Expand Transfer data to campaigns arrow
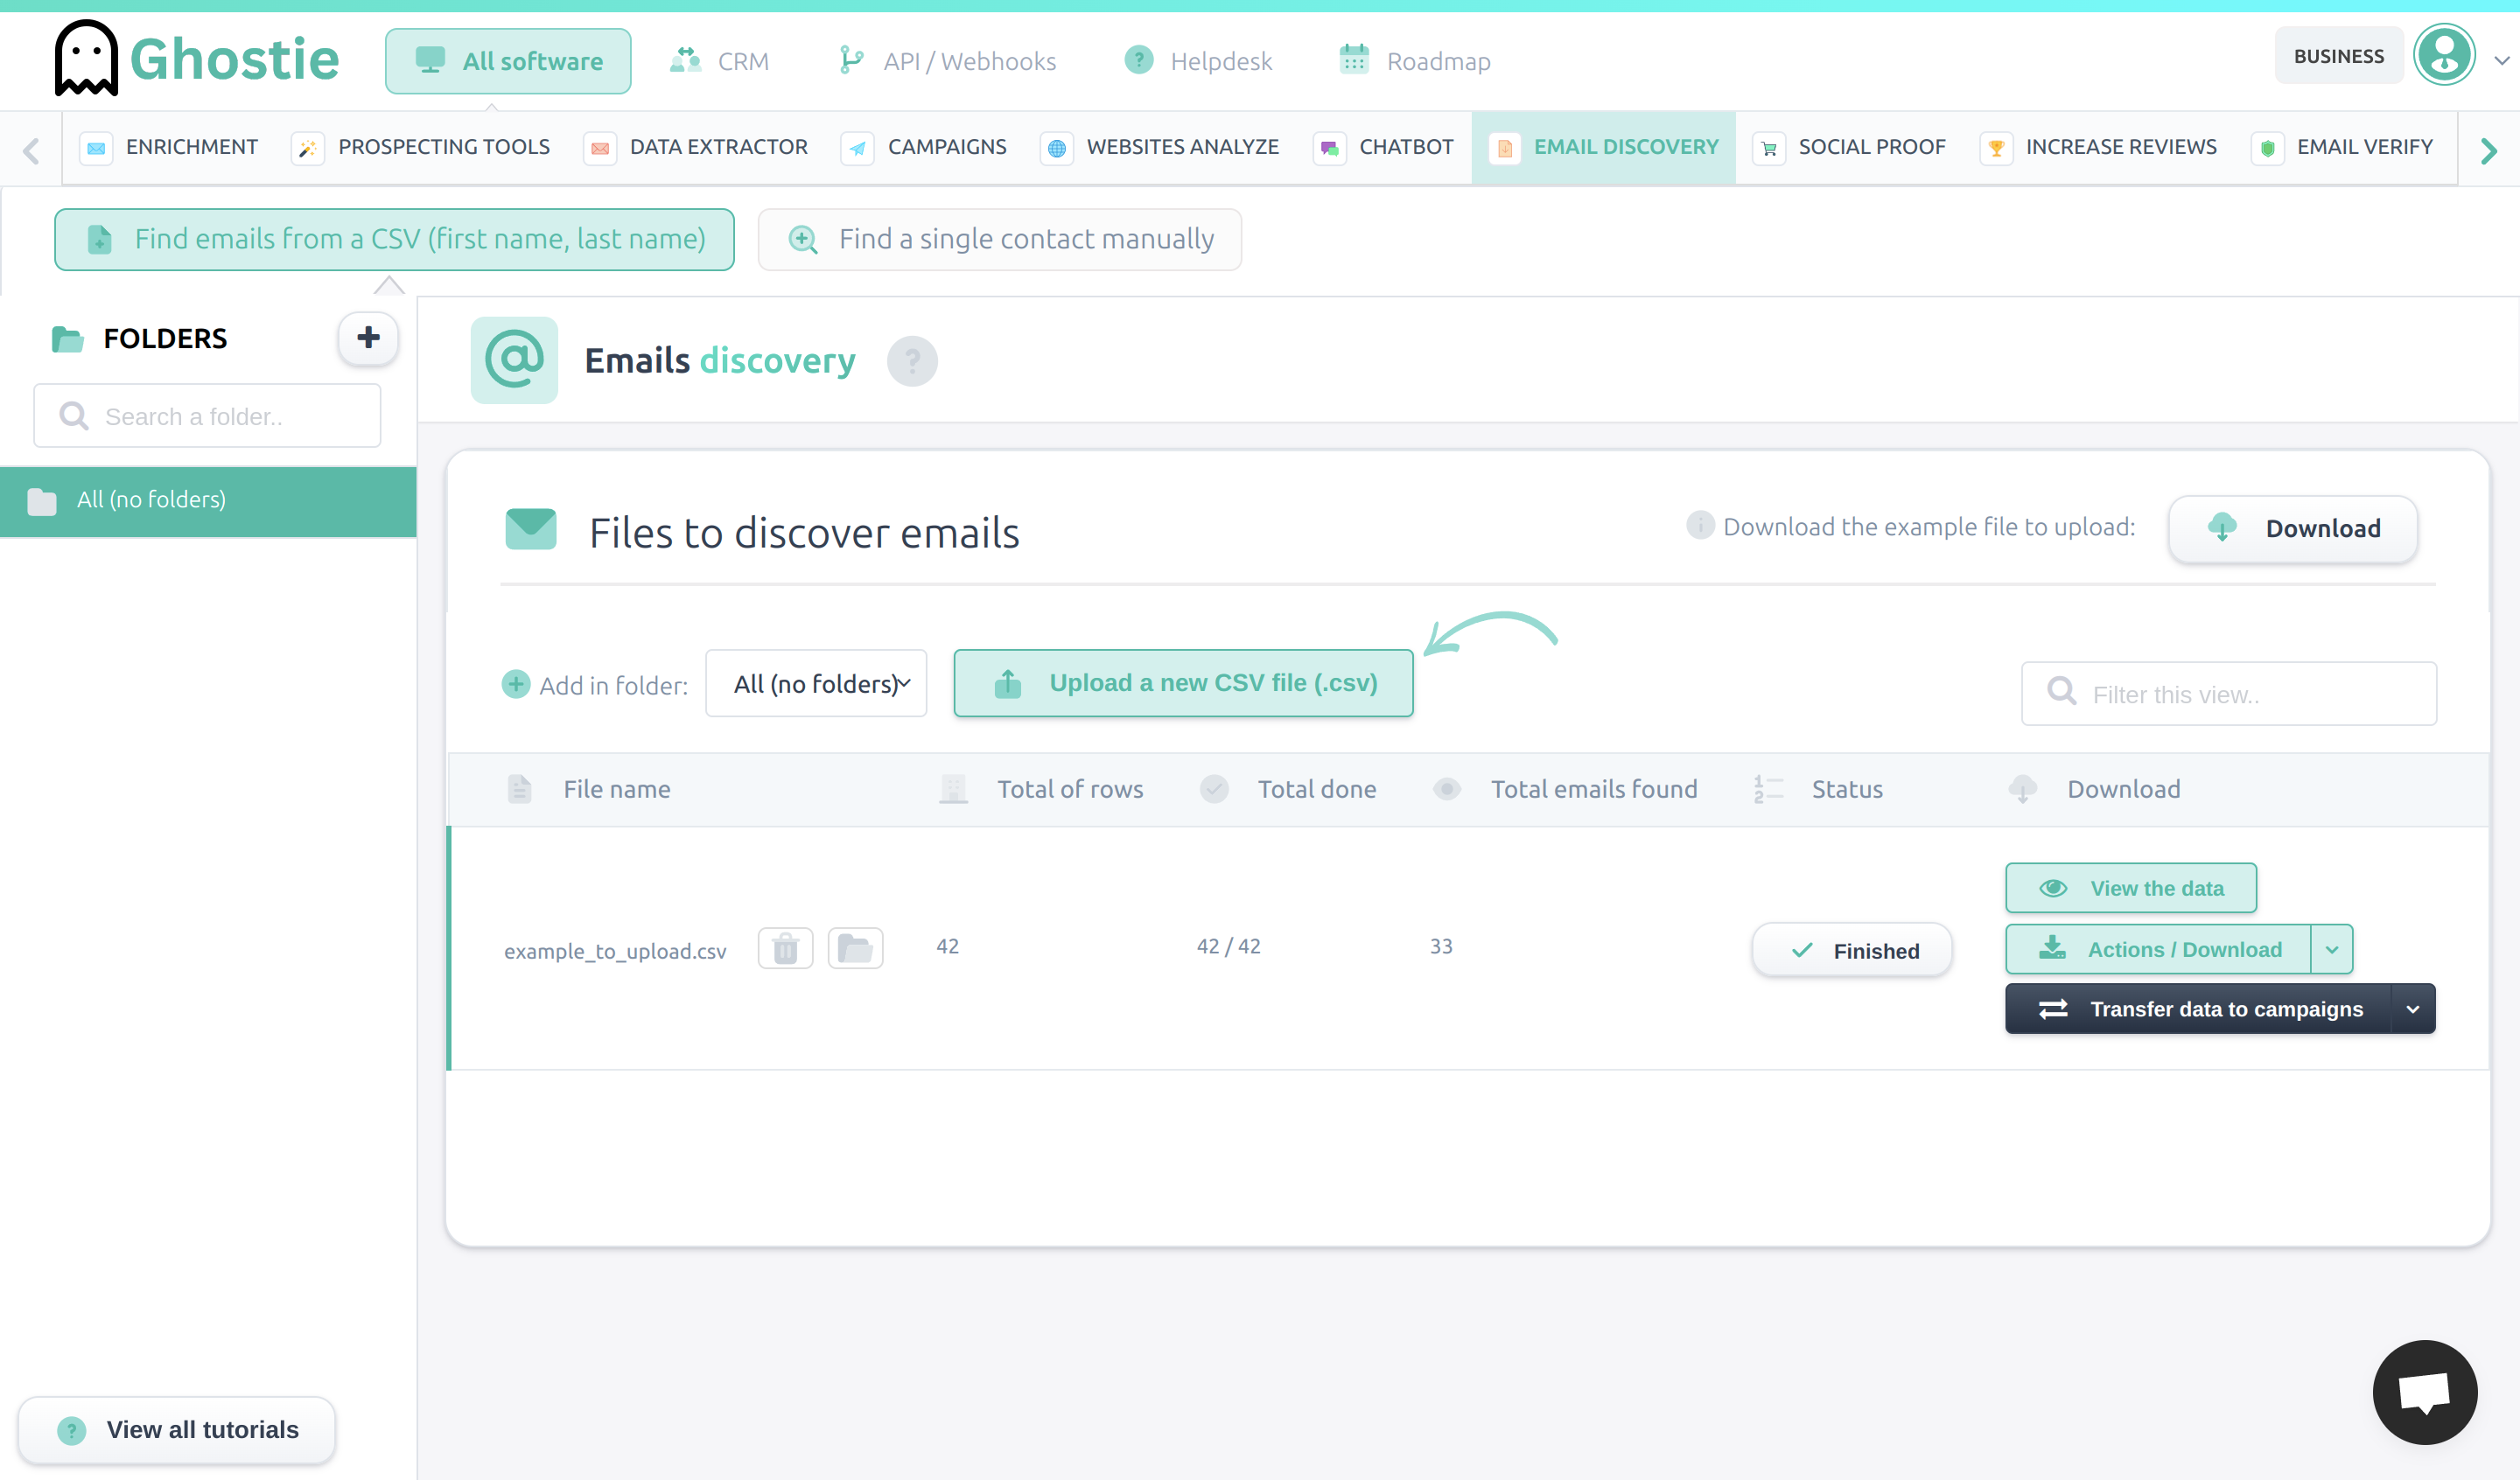 point(2413,1009)
